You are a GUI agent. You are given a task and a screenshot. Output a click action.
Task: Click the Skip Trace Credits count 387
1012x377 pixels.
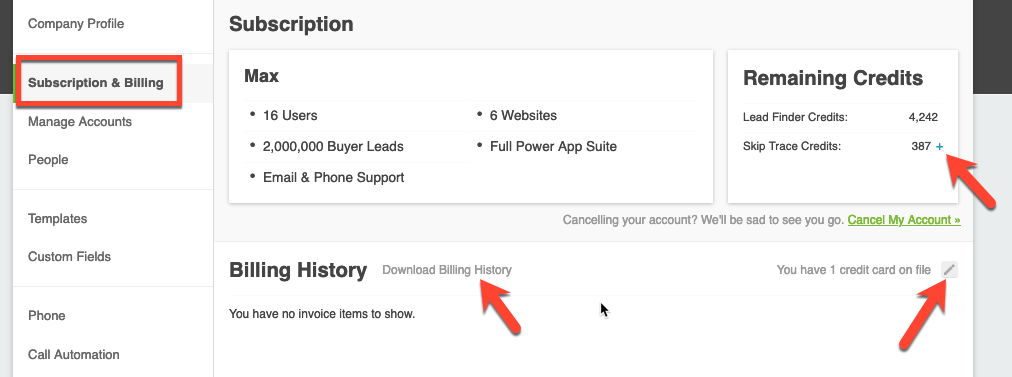coord(921,147)
